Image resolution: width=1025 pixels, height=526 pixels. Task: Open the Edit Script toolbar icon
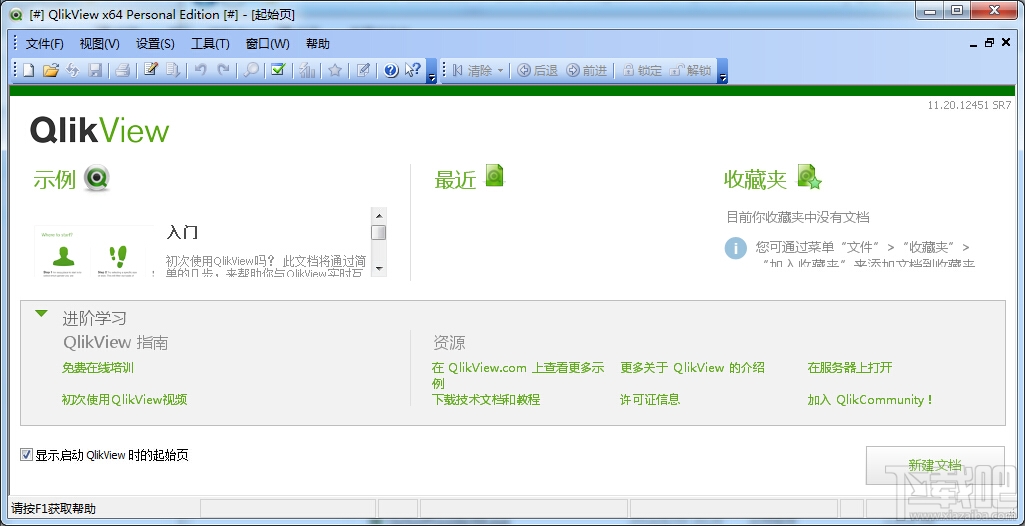tap(151, 69)
